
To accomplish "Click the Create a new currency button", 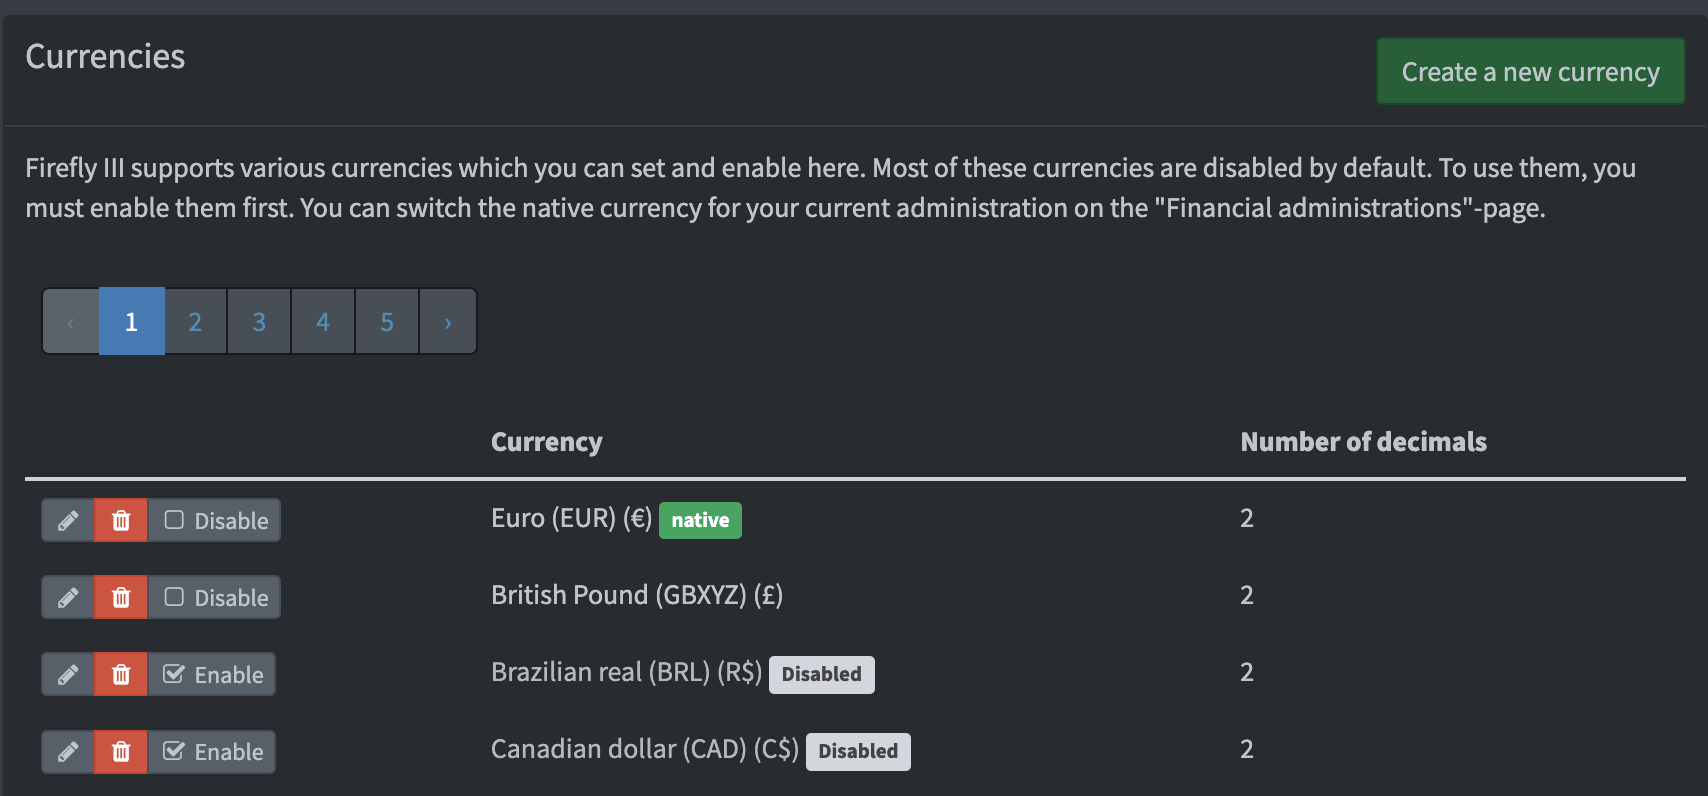I will 1530,71.
